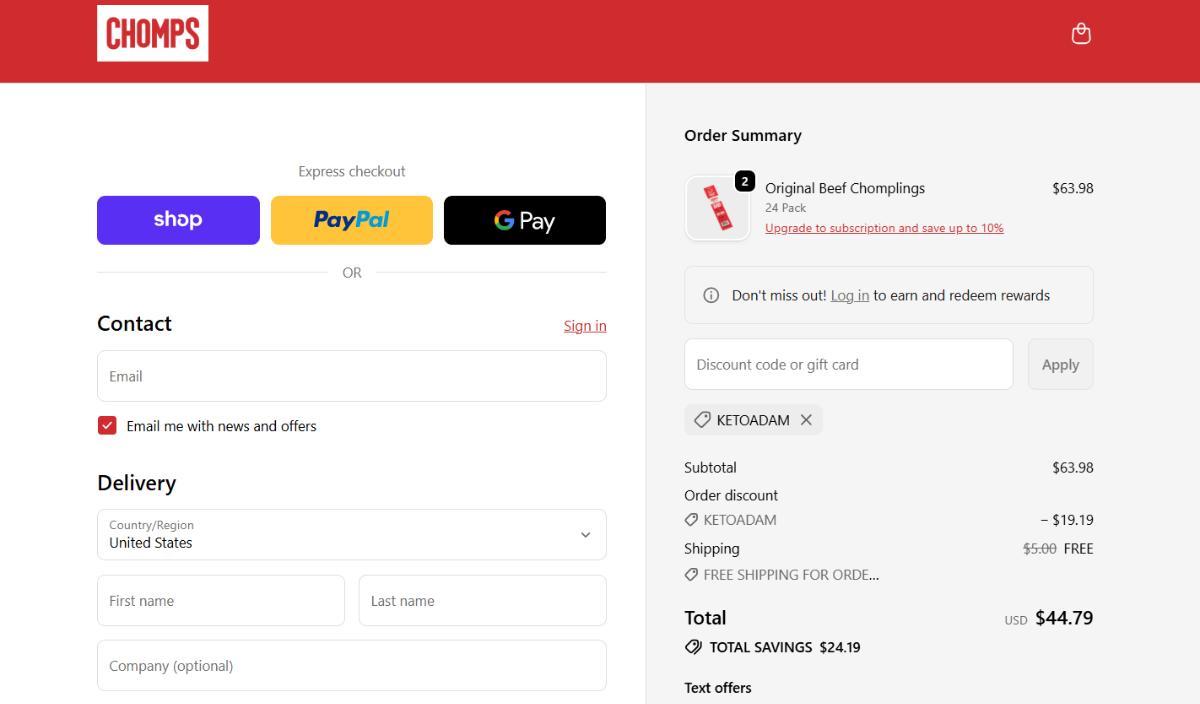This screenshot has height=704, width=1200.
Task: Click the CHOMPS logo
Action: coord(153,33)
